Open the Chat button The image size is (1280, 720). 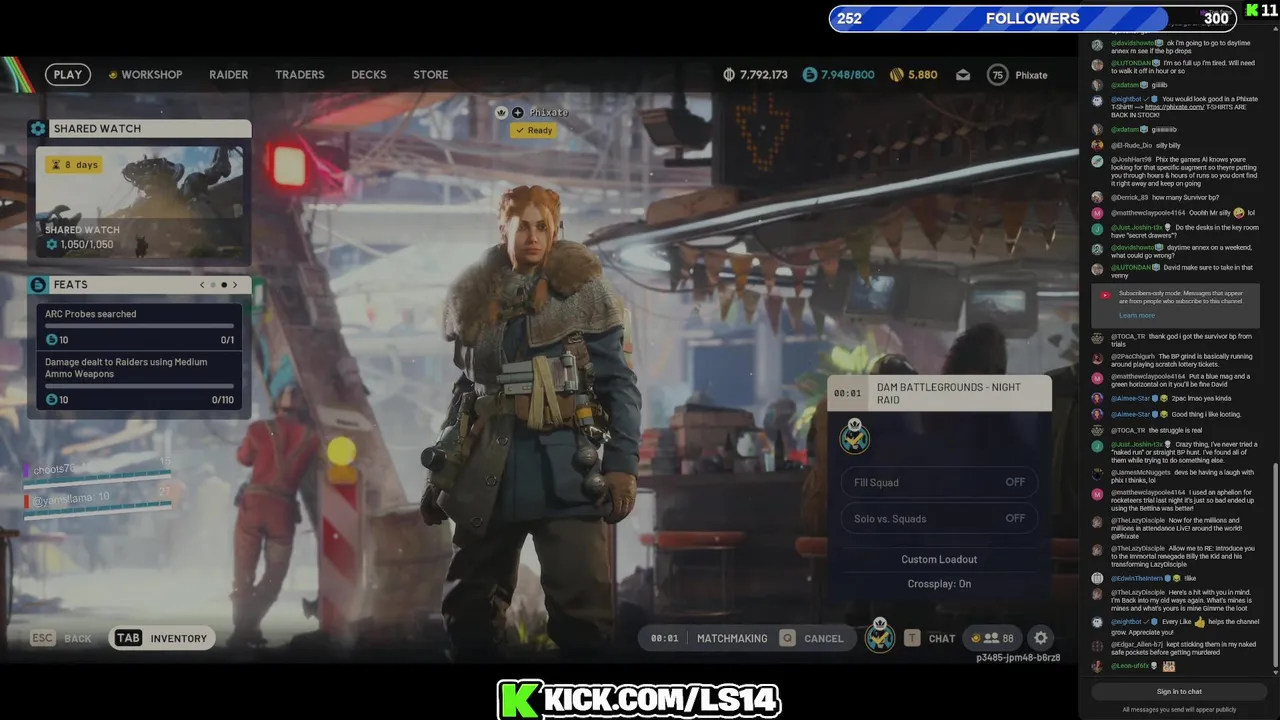tap(930, 638)
